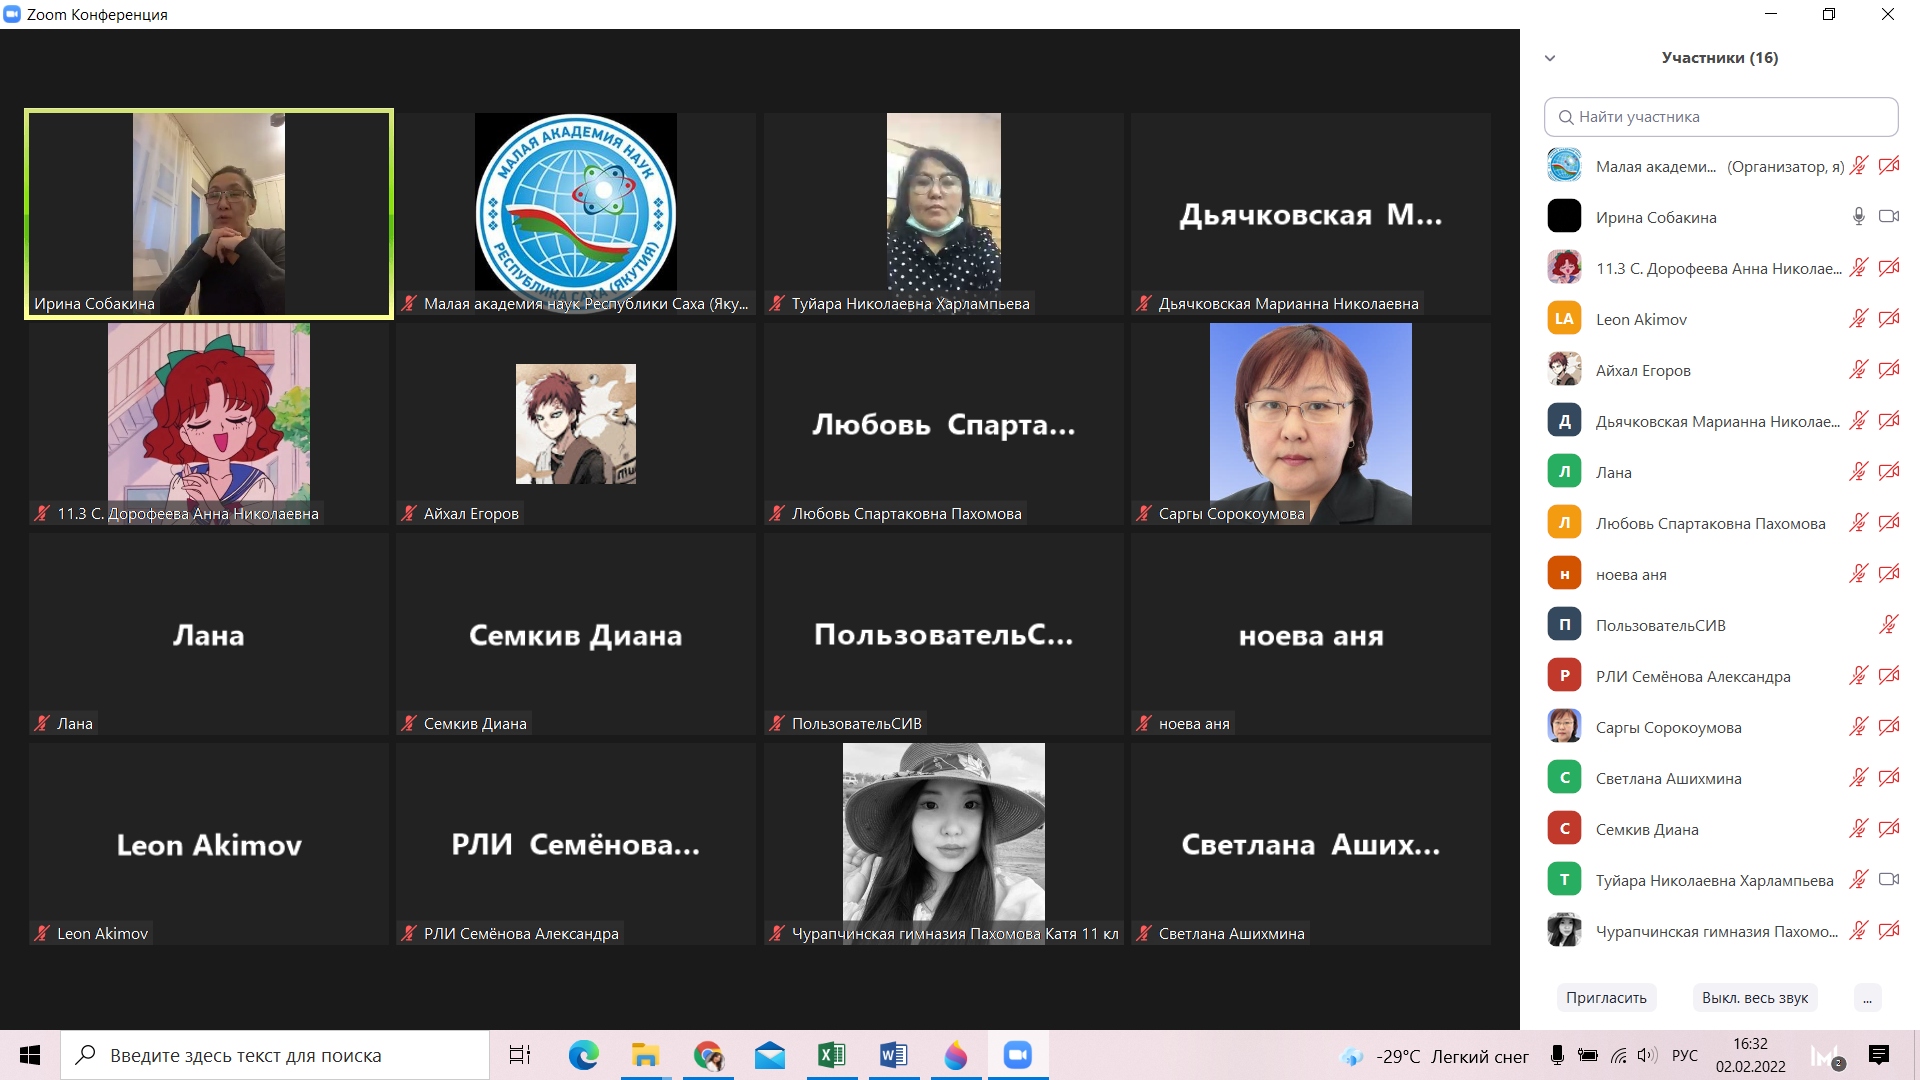Screen dimensions: 1920x1080
Task: Toggle Лана's muted microphone in the list
Action: pyautogui.click(x=1858, y=472)
